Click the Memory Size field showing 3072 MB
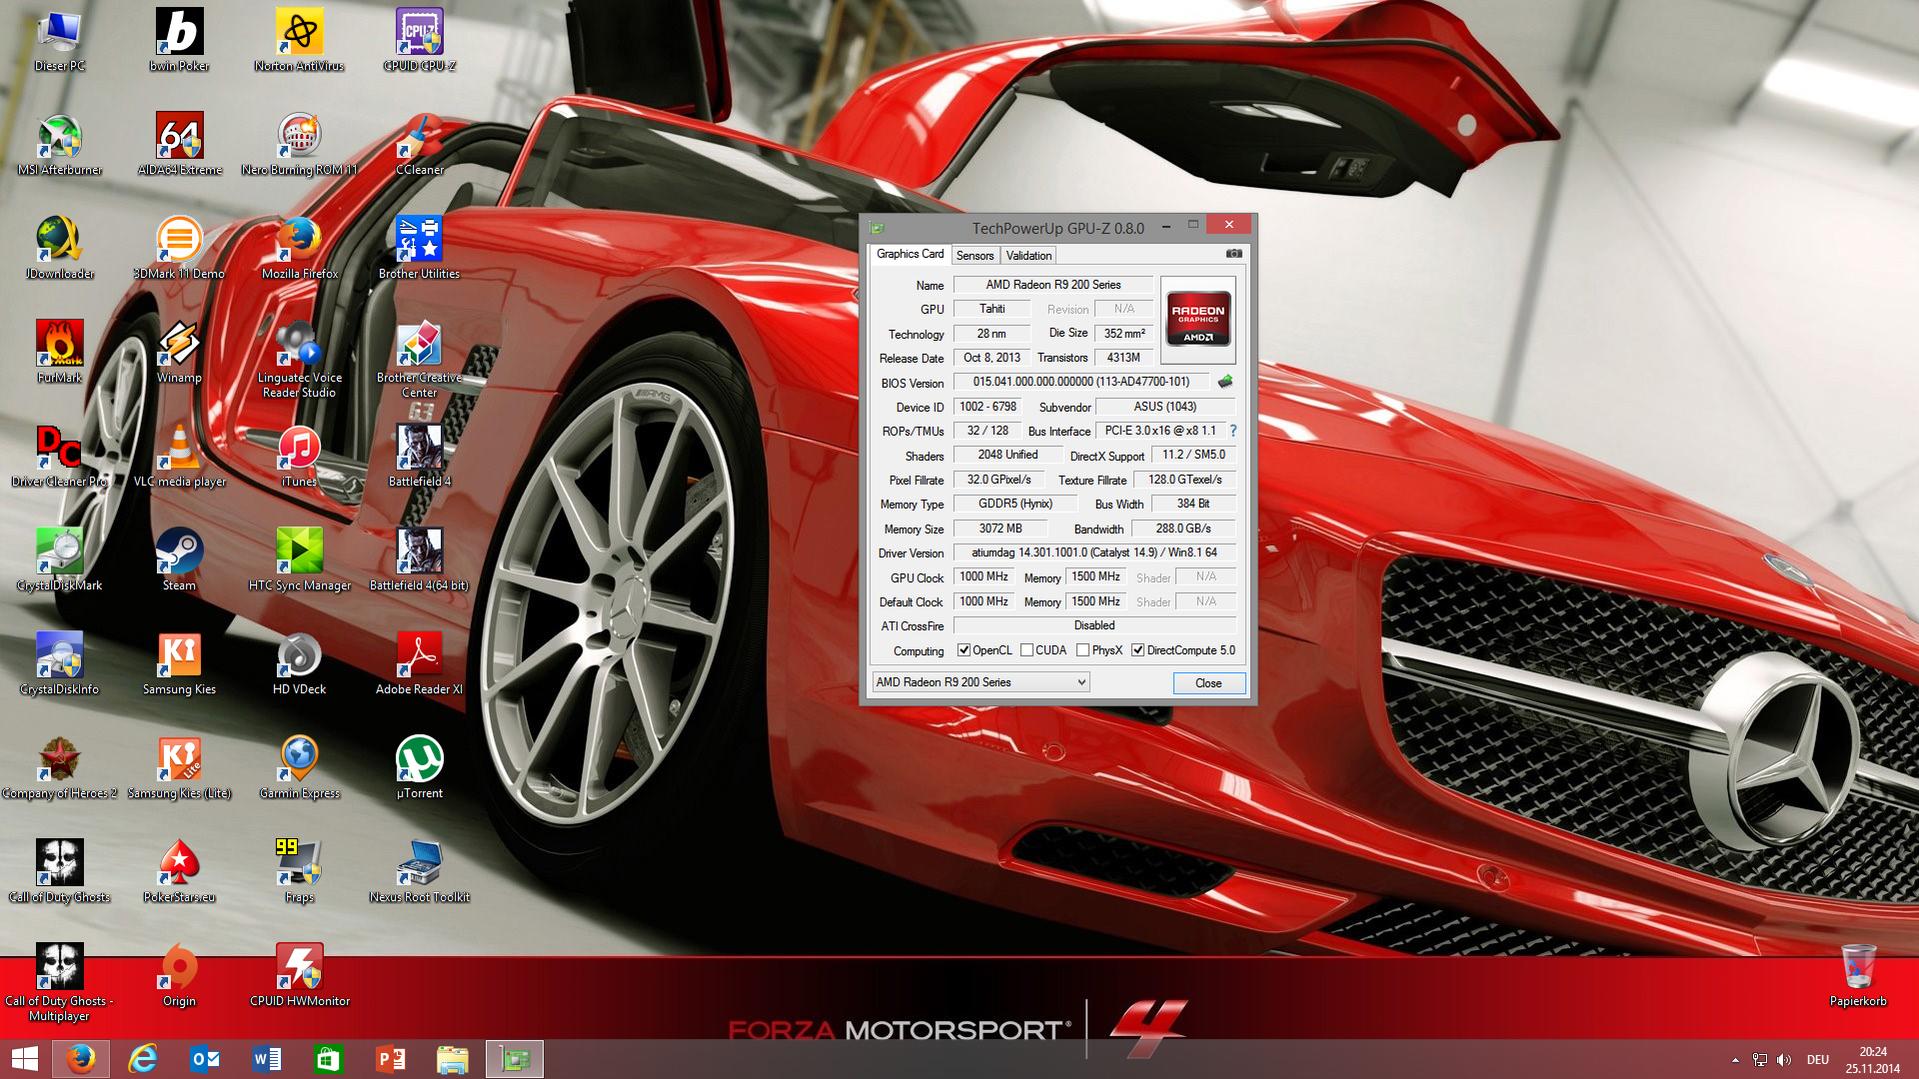The image size is (1919, 1079). [1000, 529]
